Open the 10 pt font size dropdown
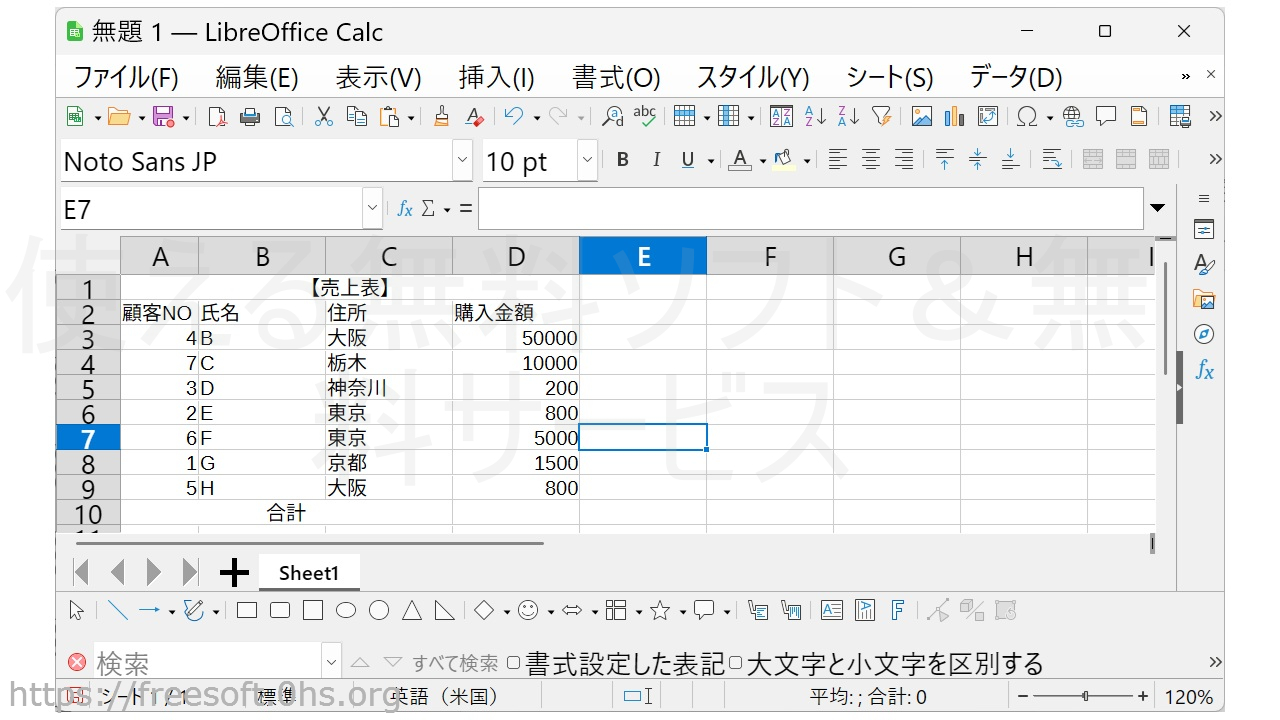 coord(587,160)
